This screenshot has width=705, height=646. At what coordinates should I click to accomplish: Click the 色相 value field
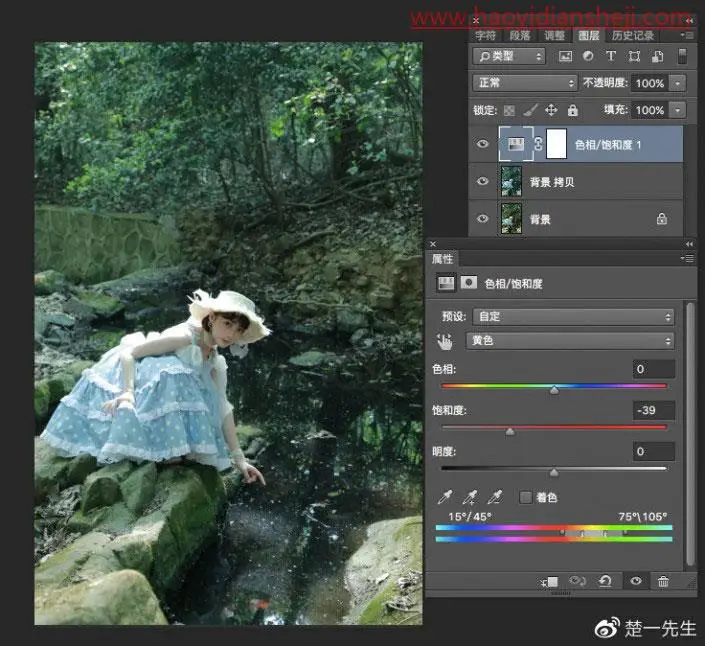coord(653,369)
